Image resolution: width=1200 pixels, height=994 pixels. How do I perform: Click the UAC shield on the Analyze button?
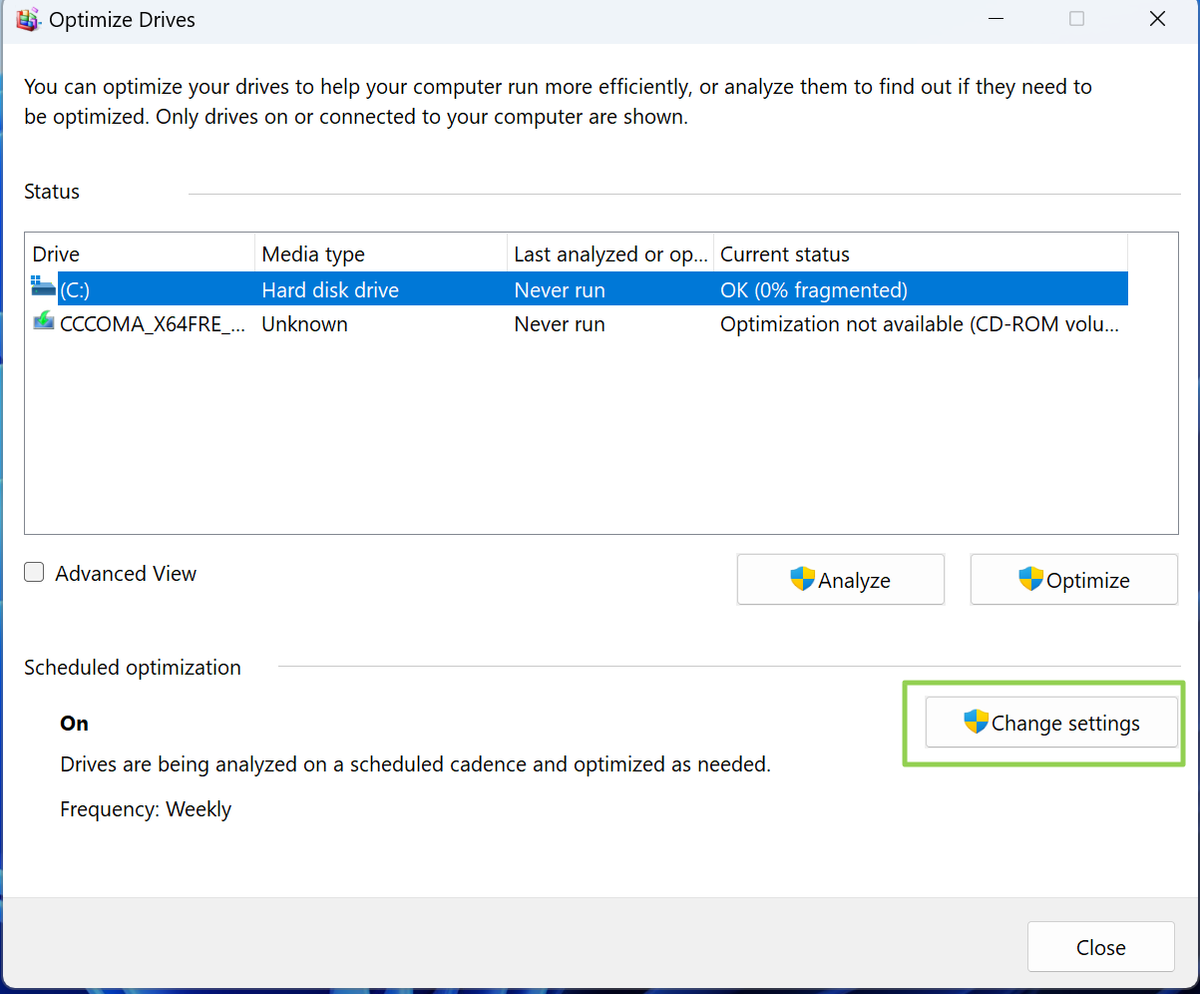tap(802, 579)
